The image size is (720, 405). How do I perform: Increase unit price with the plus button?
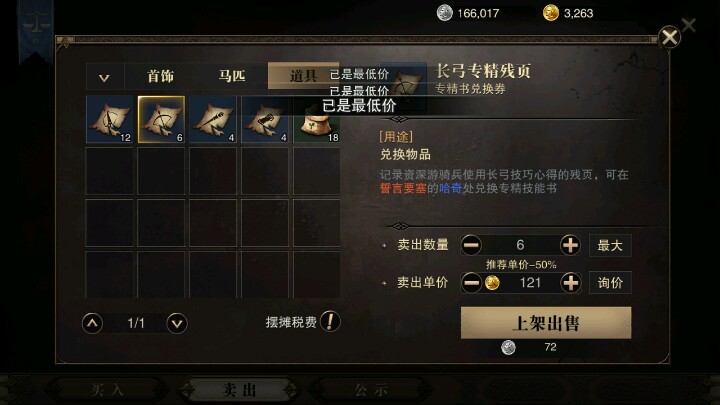coord(570,282)
